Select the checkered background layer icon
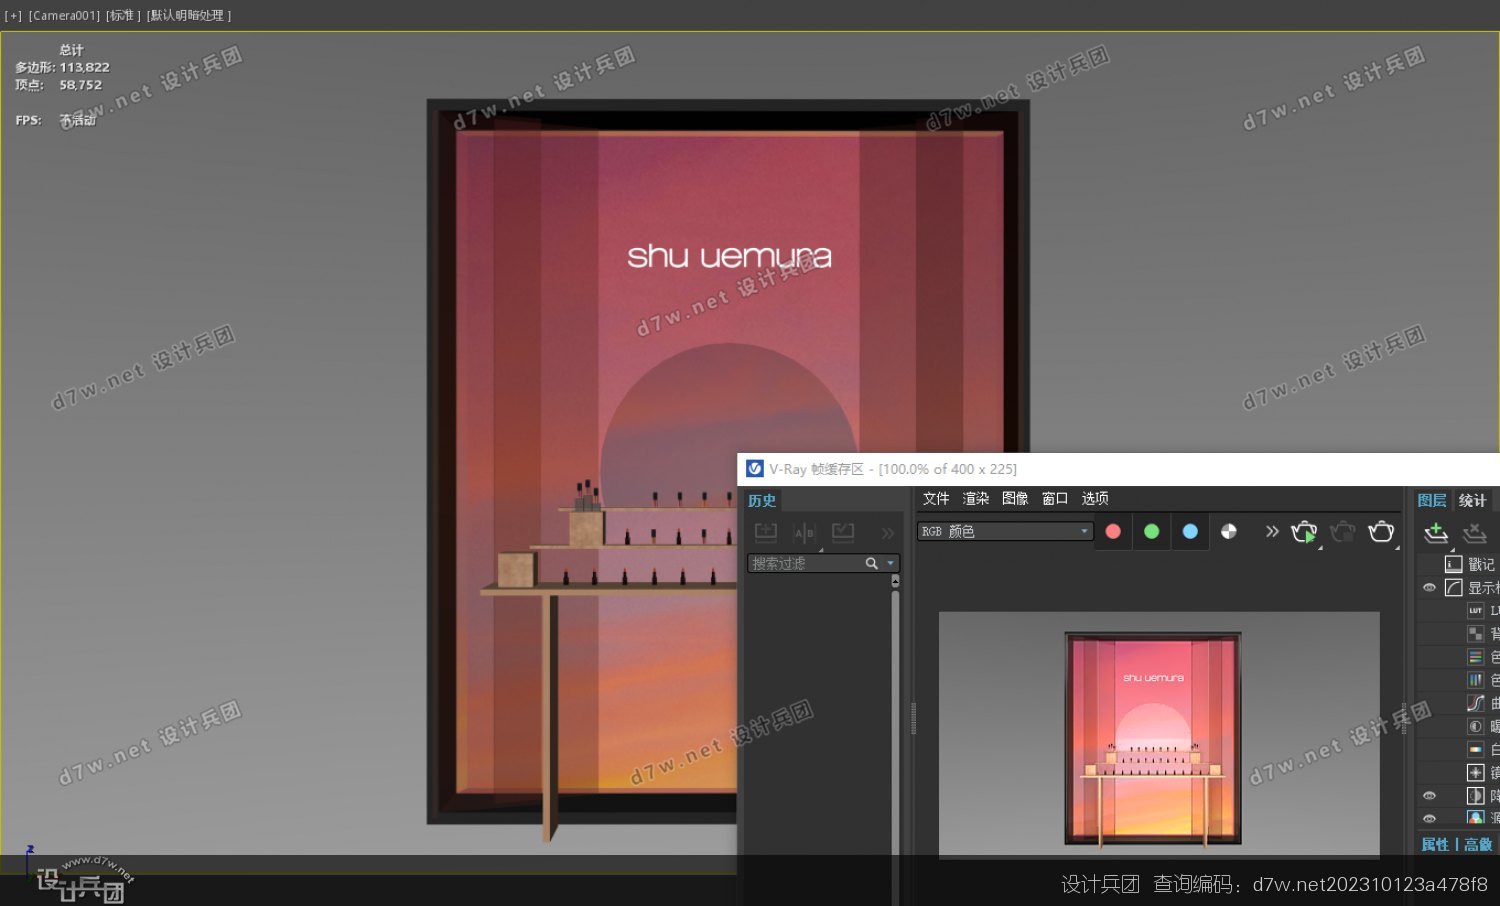Viewport: 1500px width, 906px height. click(1475, 633)
